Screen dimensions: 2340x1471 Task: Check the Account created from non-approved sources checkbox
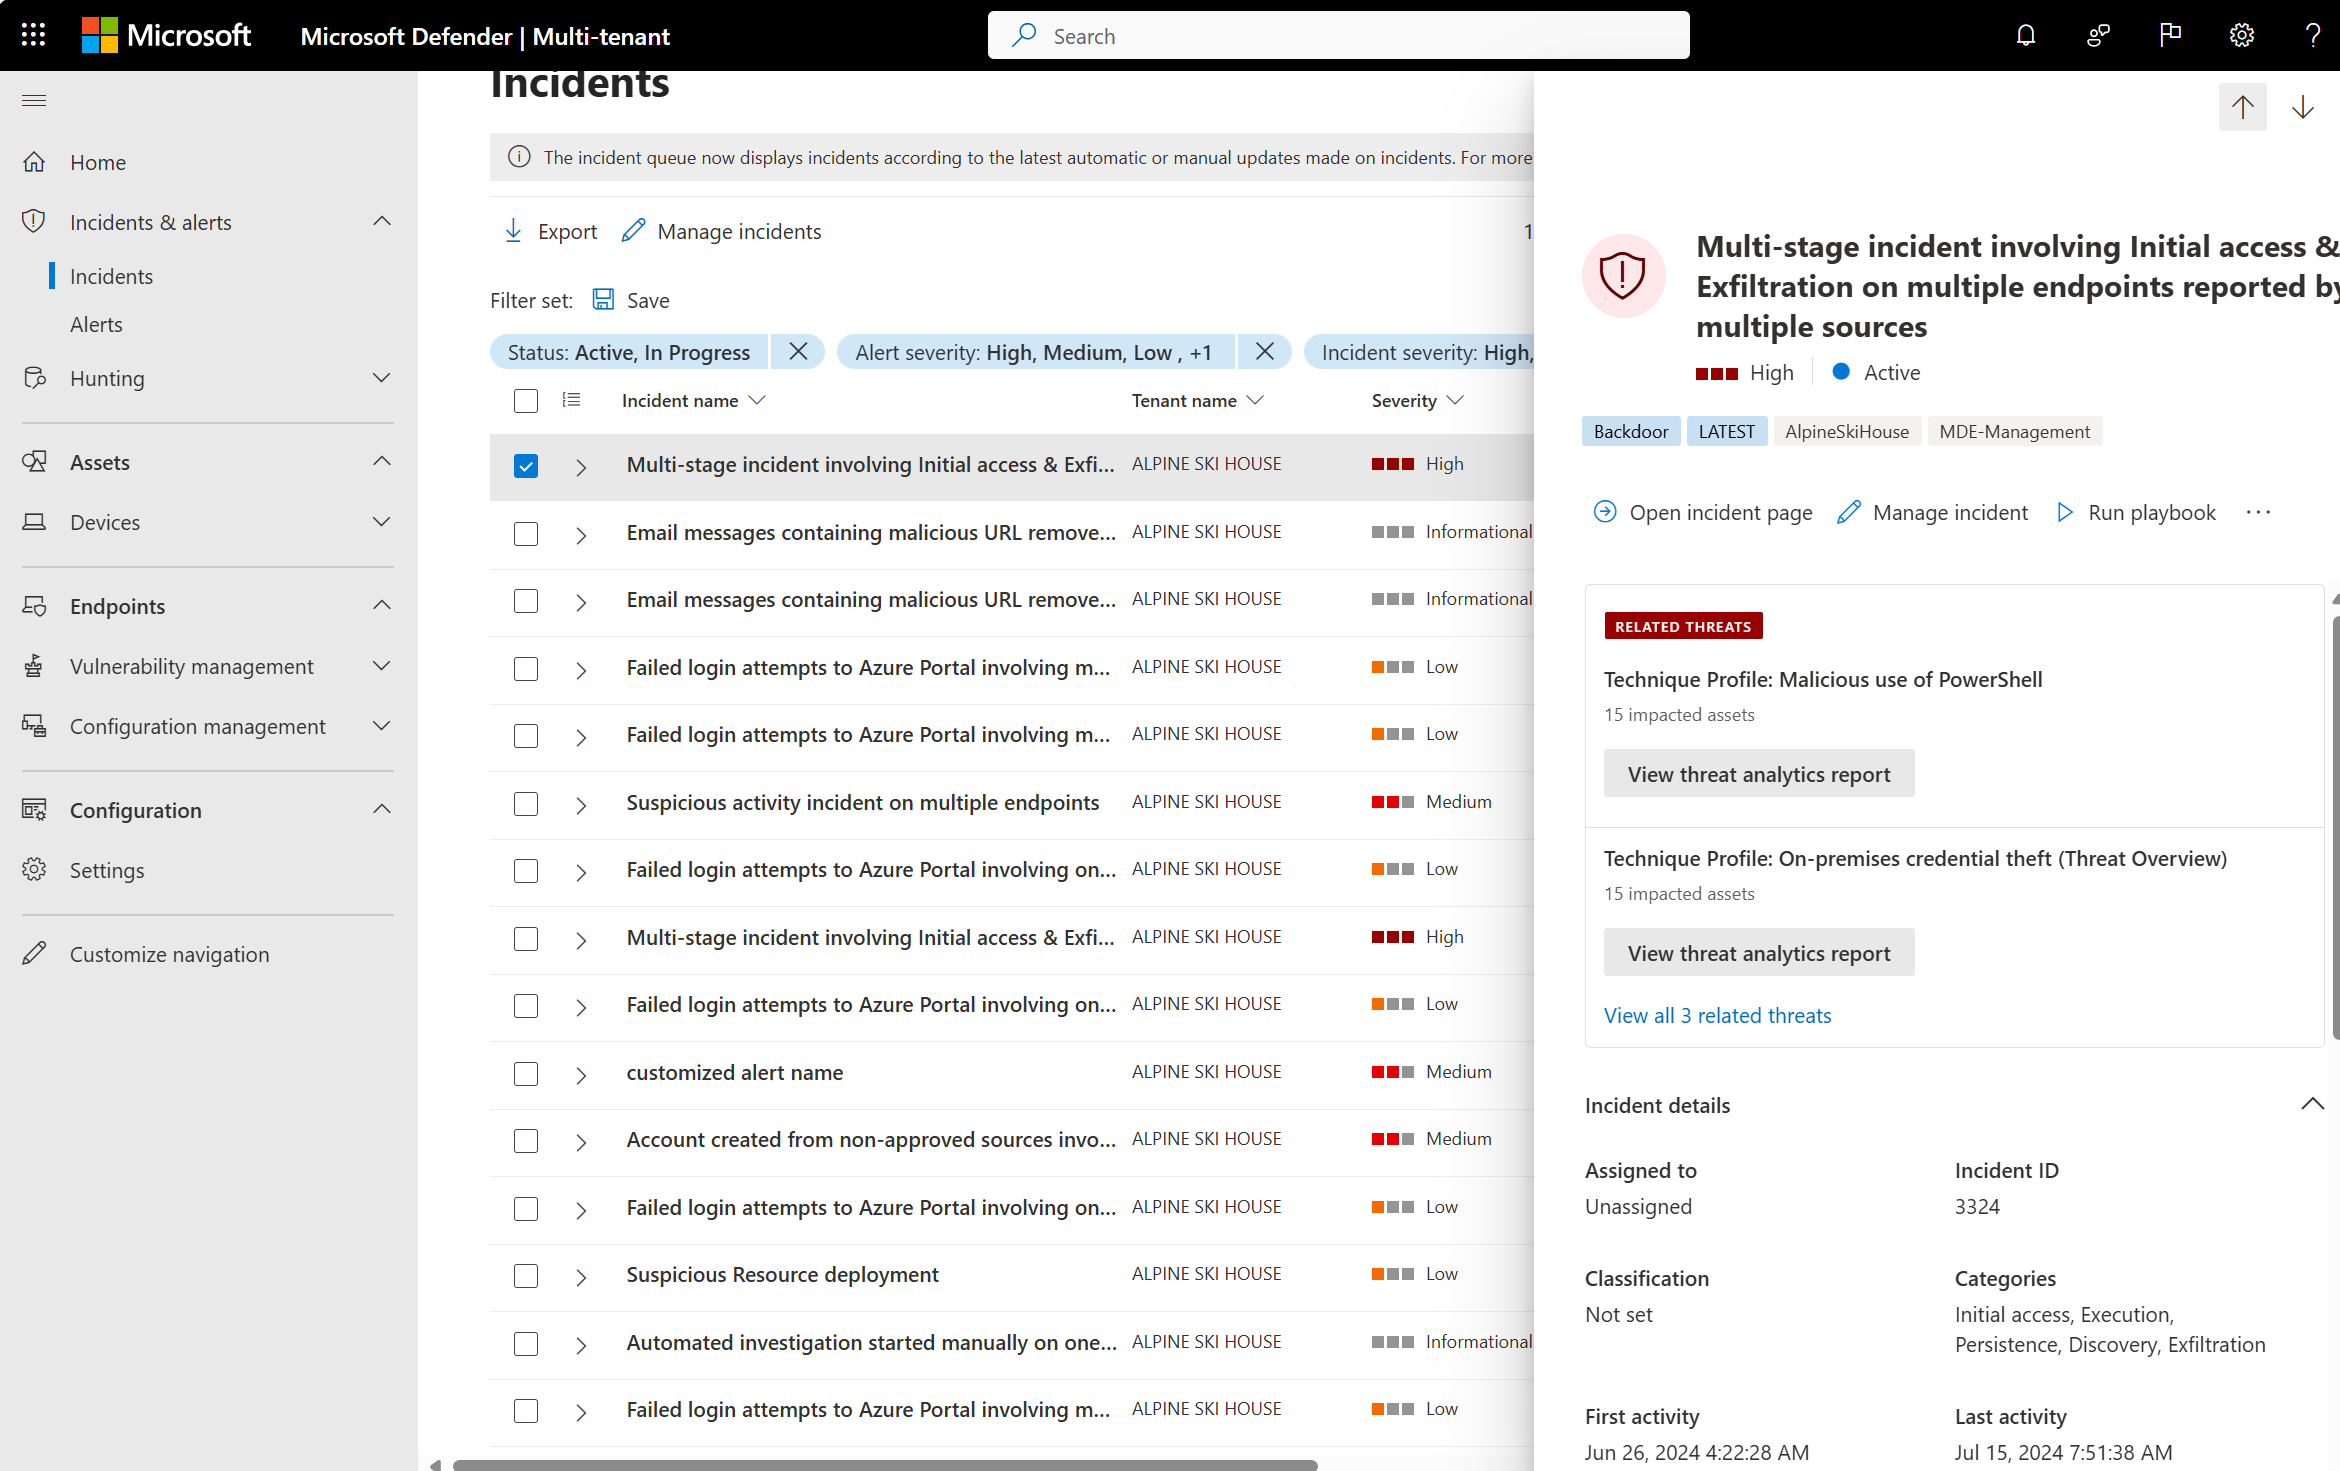pyautogui.click(x=526, y=1141)
